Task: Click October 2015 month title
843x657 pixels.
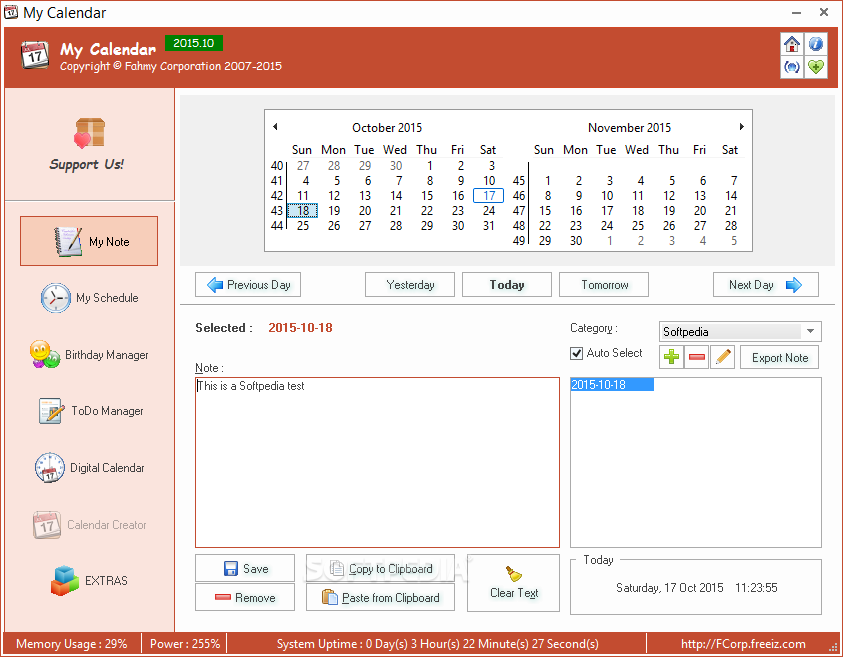Action: [x=387, y=127]
